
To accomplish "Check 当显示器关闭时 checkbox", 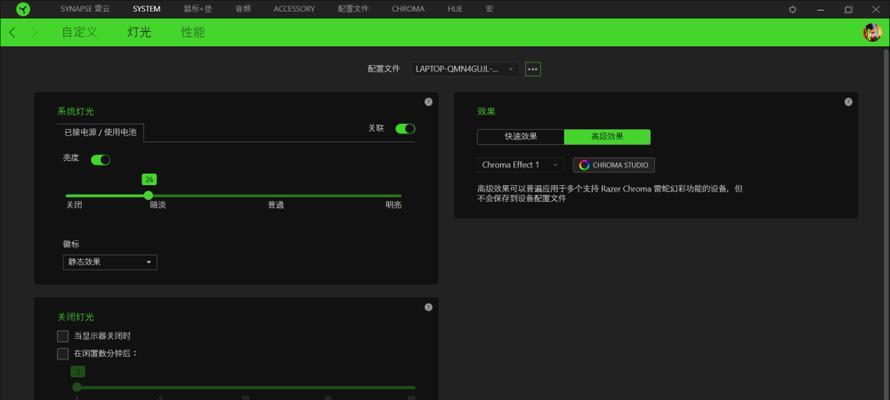I will tap(62, 336).
